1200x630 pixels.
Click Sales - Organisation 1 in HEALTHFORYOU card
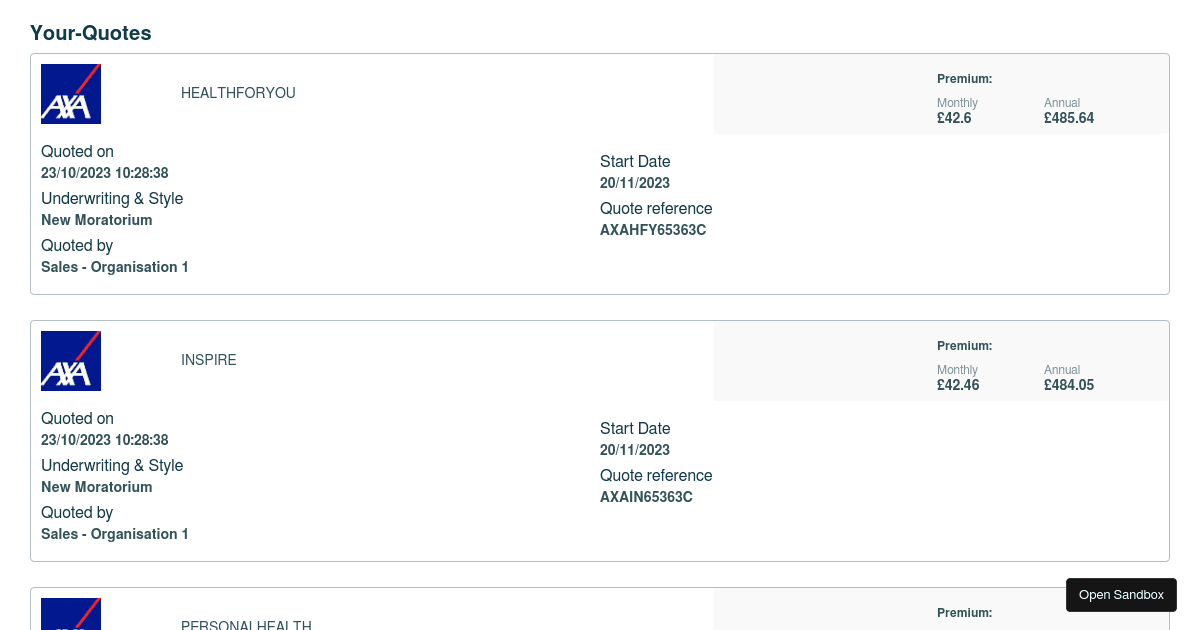[x=115, y=267]
